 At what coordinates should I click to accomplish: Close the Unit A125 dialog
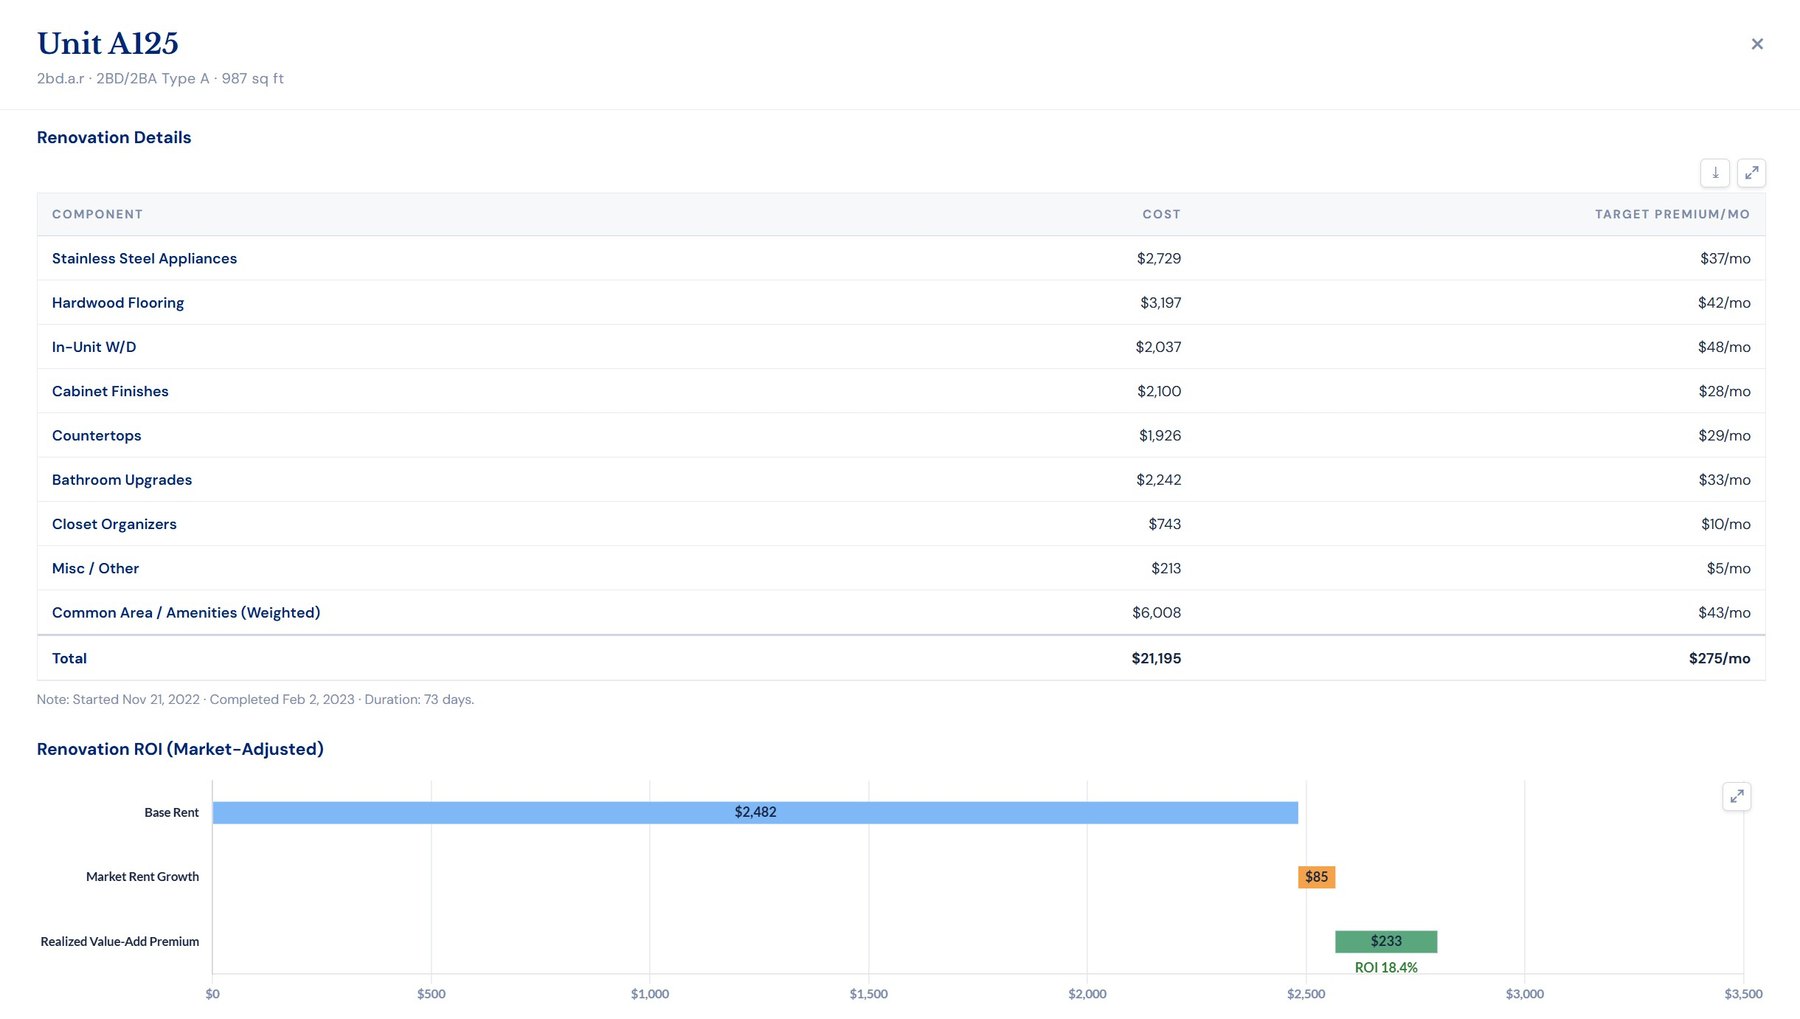pyautogui.click(x=1757, y=44)
